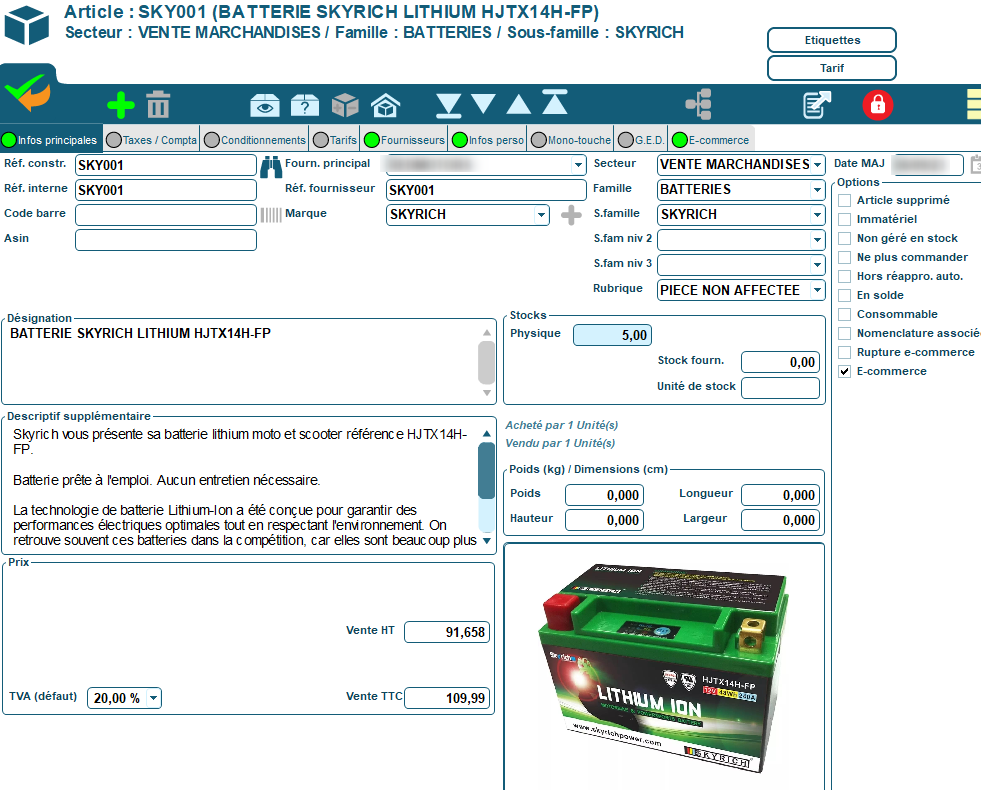Delete article using trash can icon

158,104
